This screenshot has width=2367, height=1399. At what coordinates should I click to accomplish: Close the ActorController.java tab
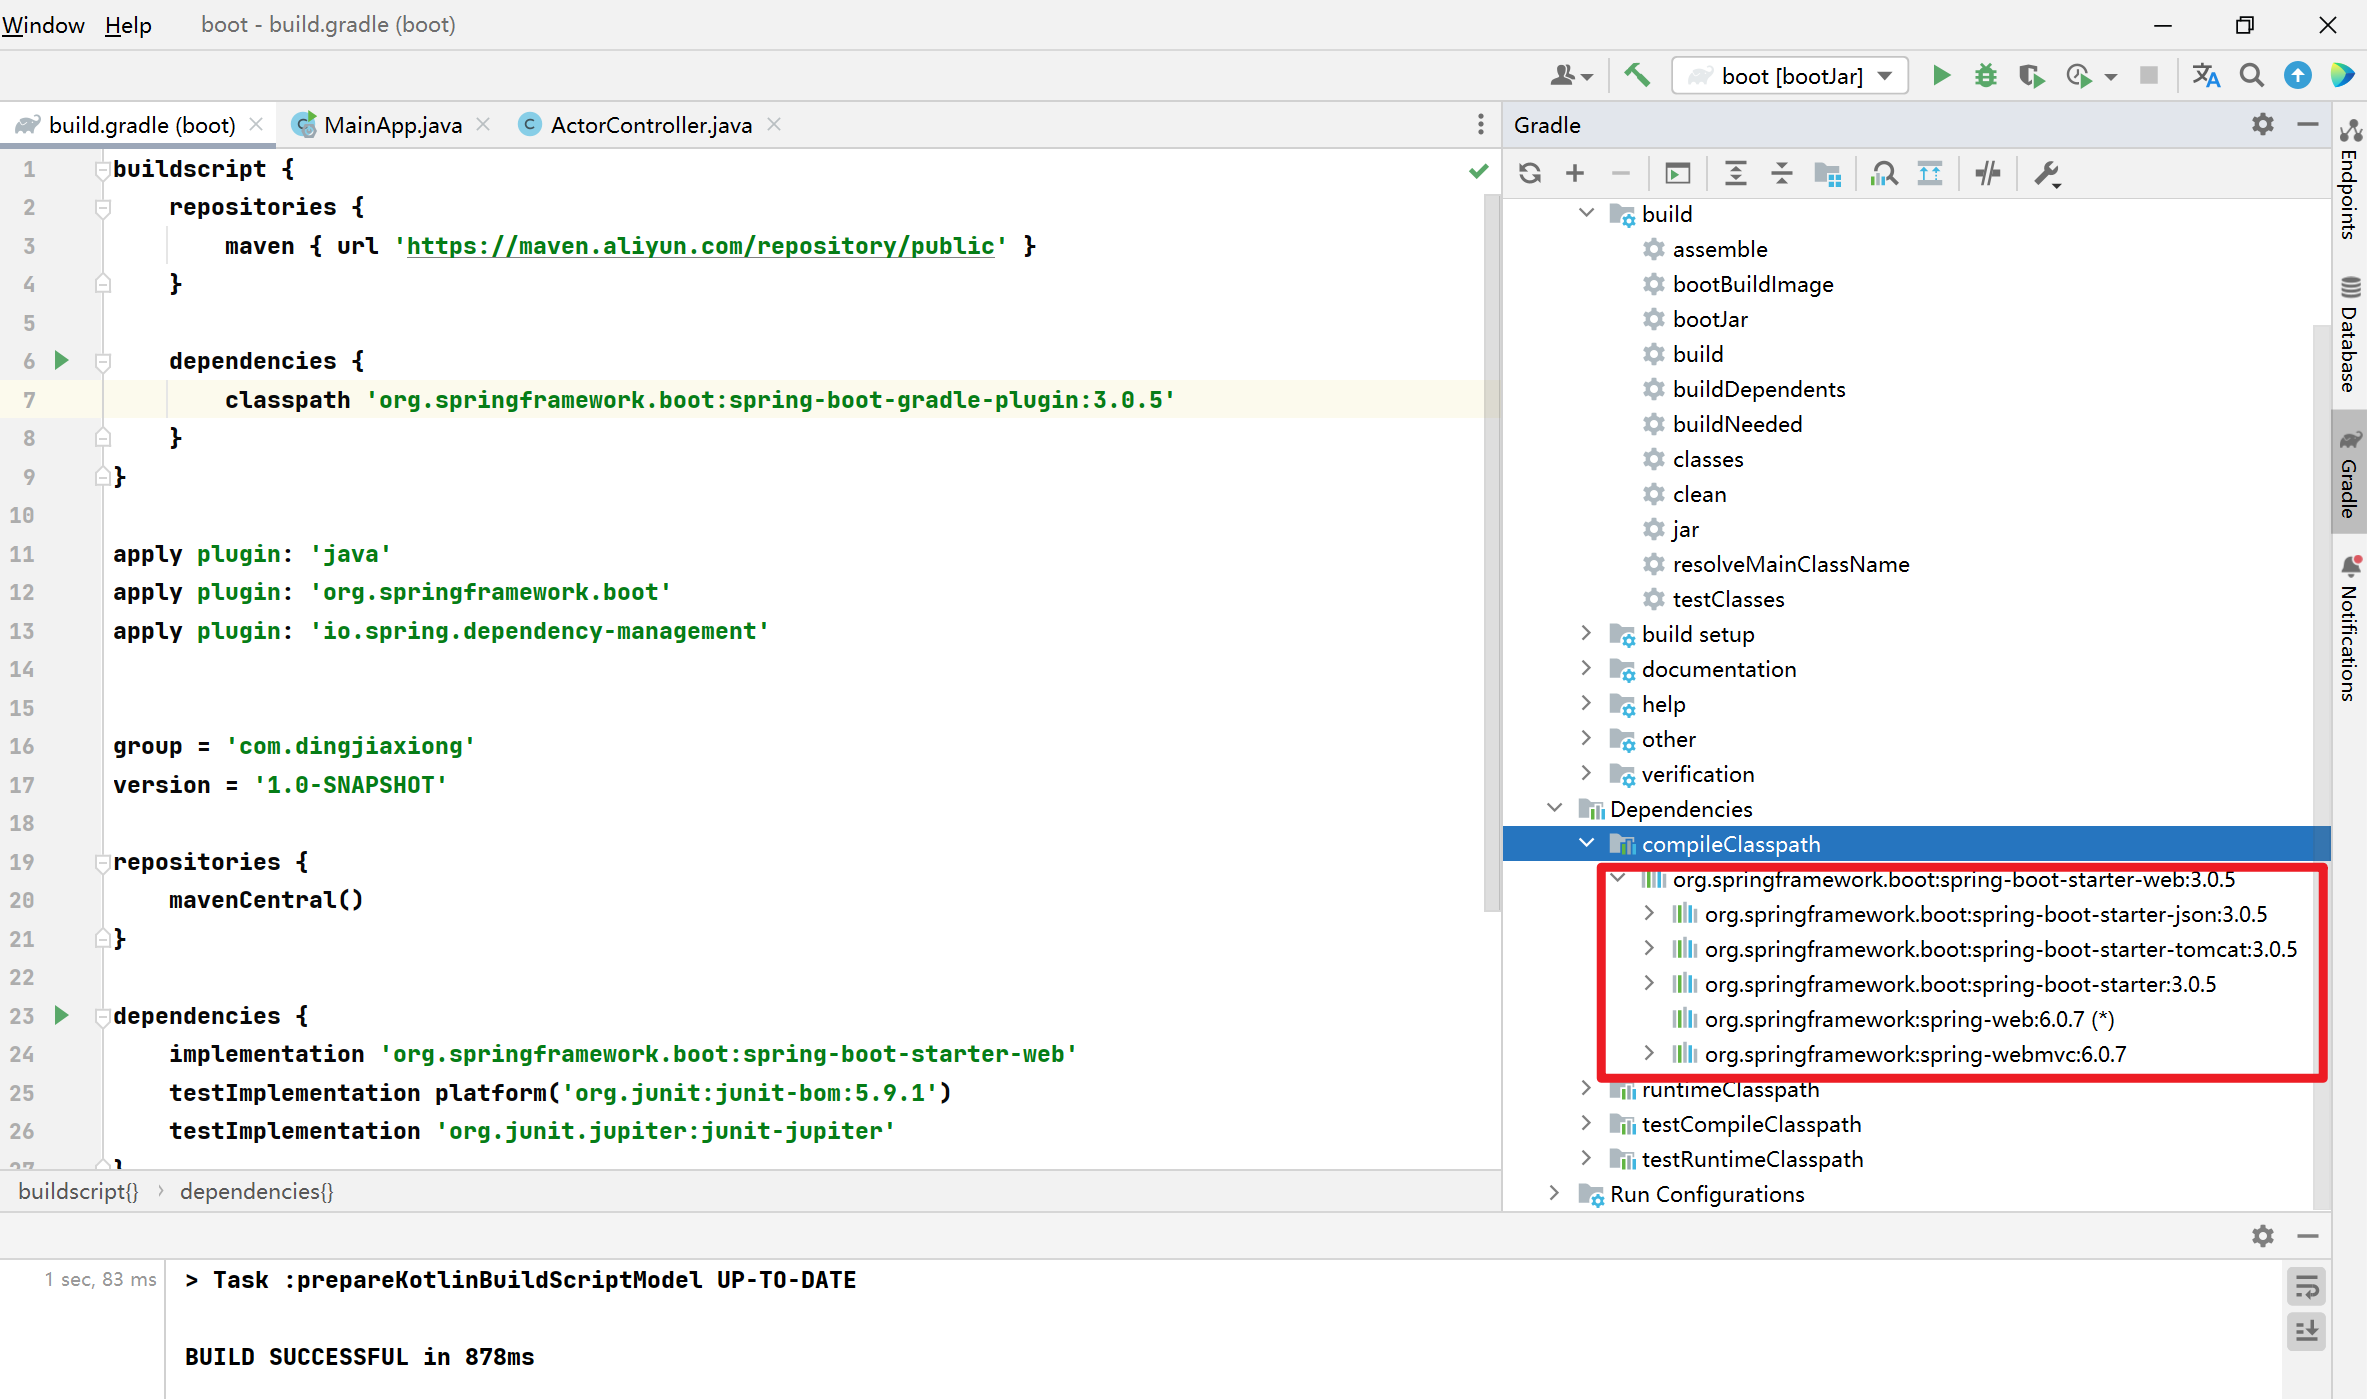(774, 124)
